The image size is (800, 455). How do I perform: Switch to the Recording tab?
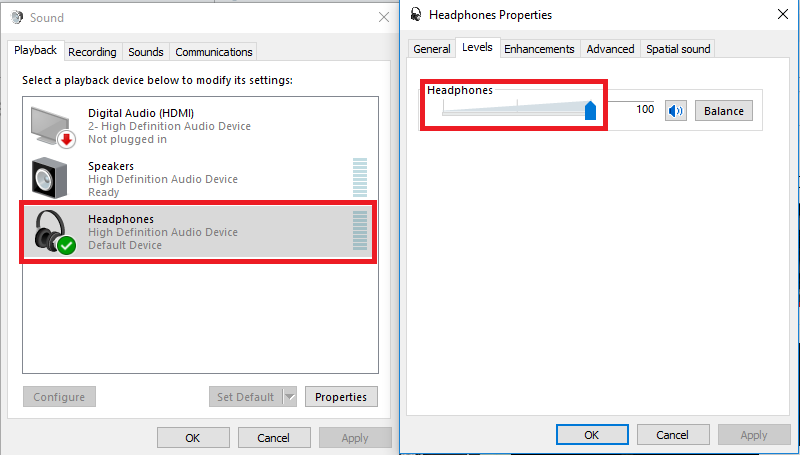93,52
